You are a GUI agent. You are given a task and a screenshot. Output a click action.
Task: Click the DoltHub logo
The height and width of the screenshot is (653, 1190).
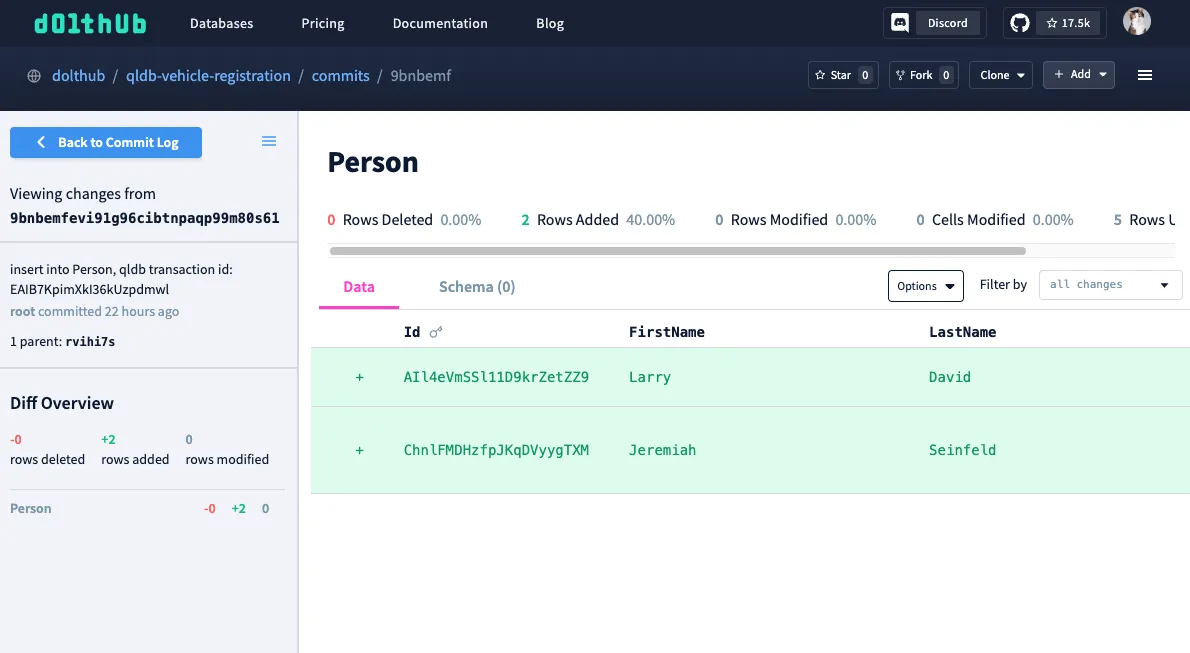(90, 23)
